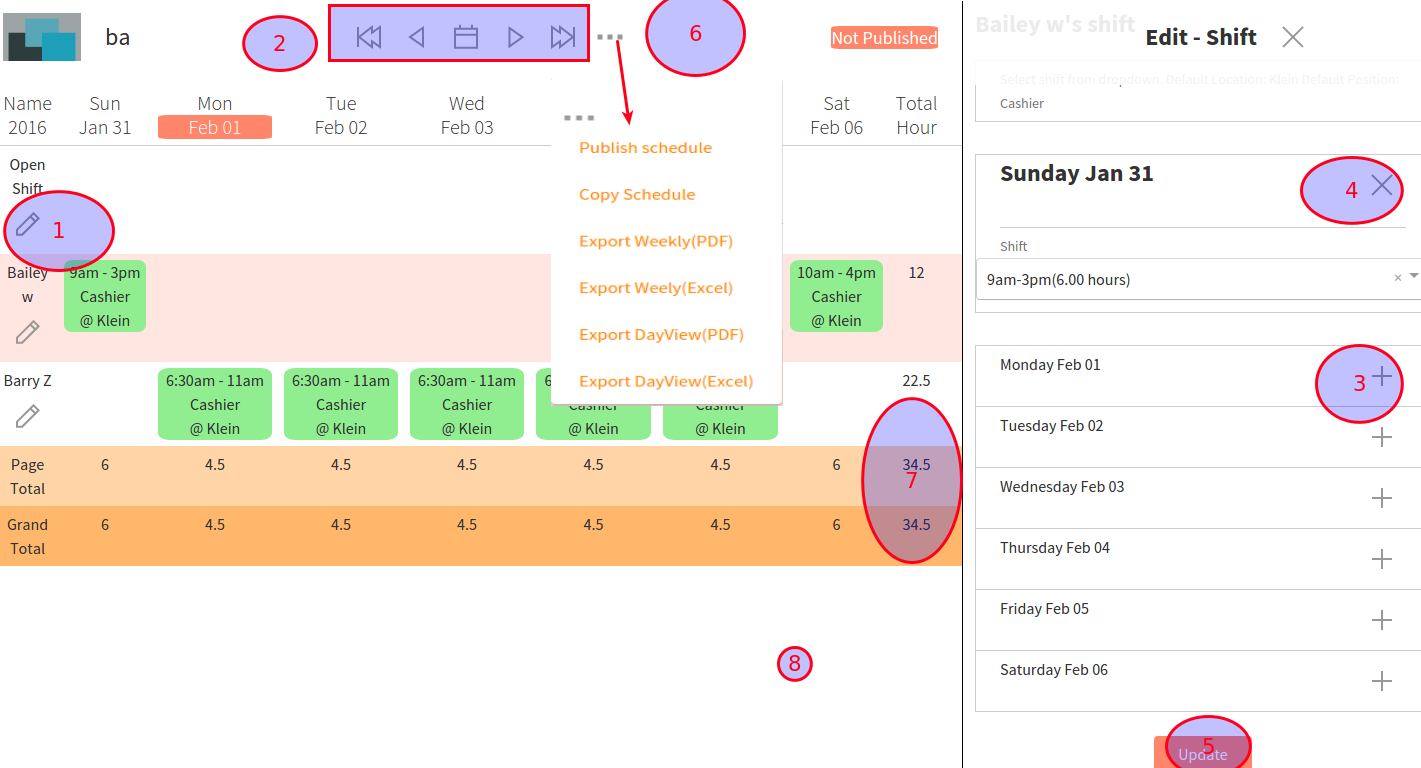This screenshot has width=1421, height=768.
Task: Open the Shift dropdown arrow
Action: [x=1413, y=276]
